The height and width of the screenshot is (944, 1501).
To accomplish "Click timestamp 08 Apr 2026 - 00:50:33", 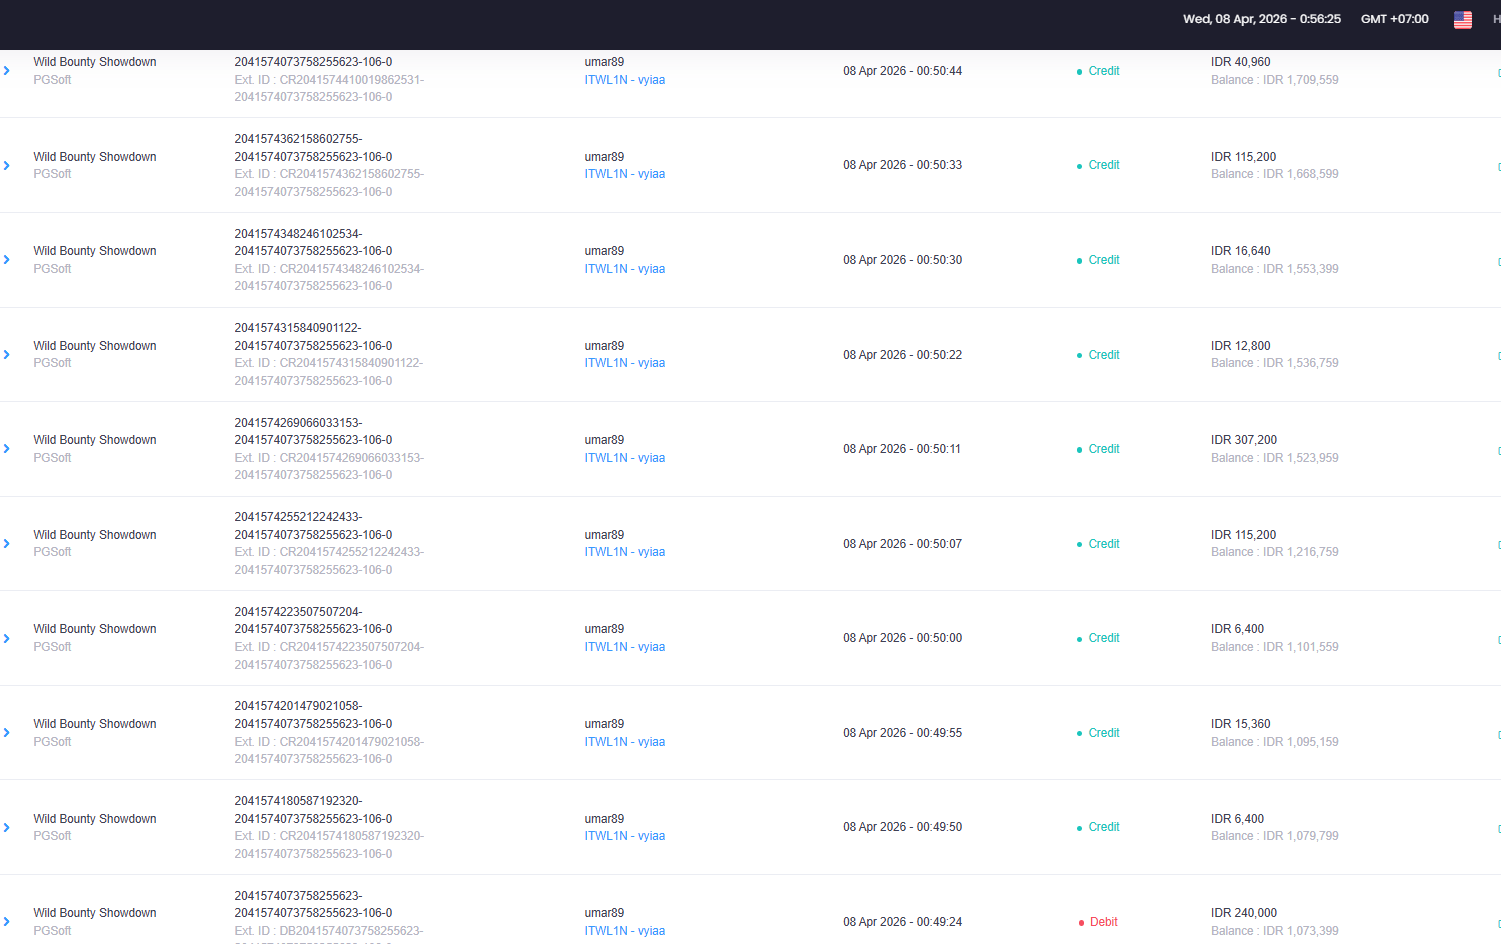I will (903, 165).
